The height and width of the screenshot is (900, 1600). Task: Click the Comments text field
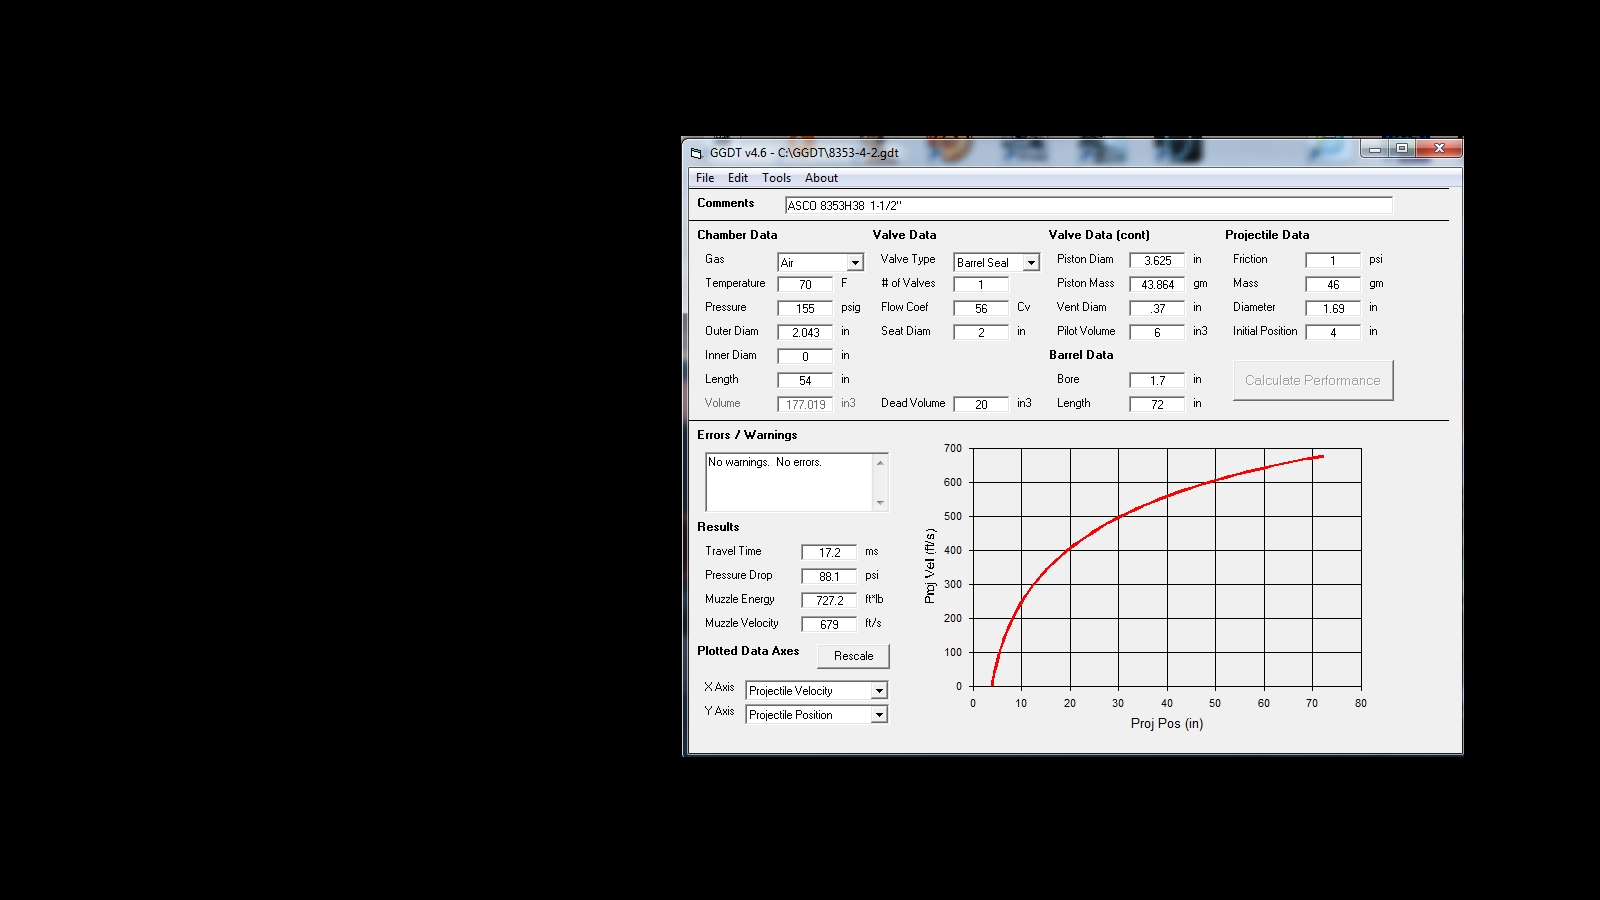1088,206
